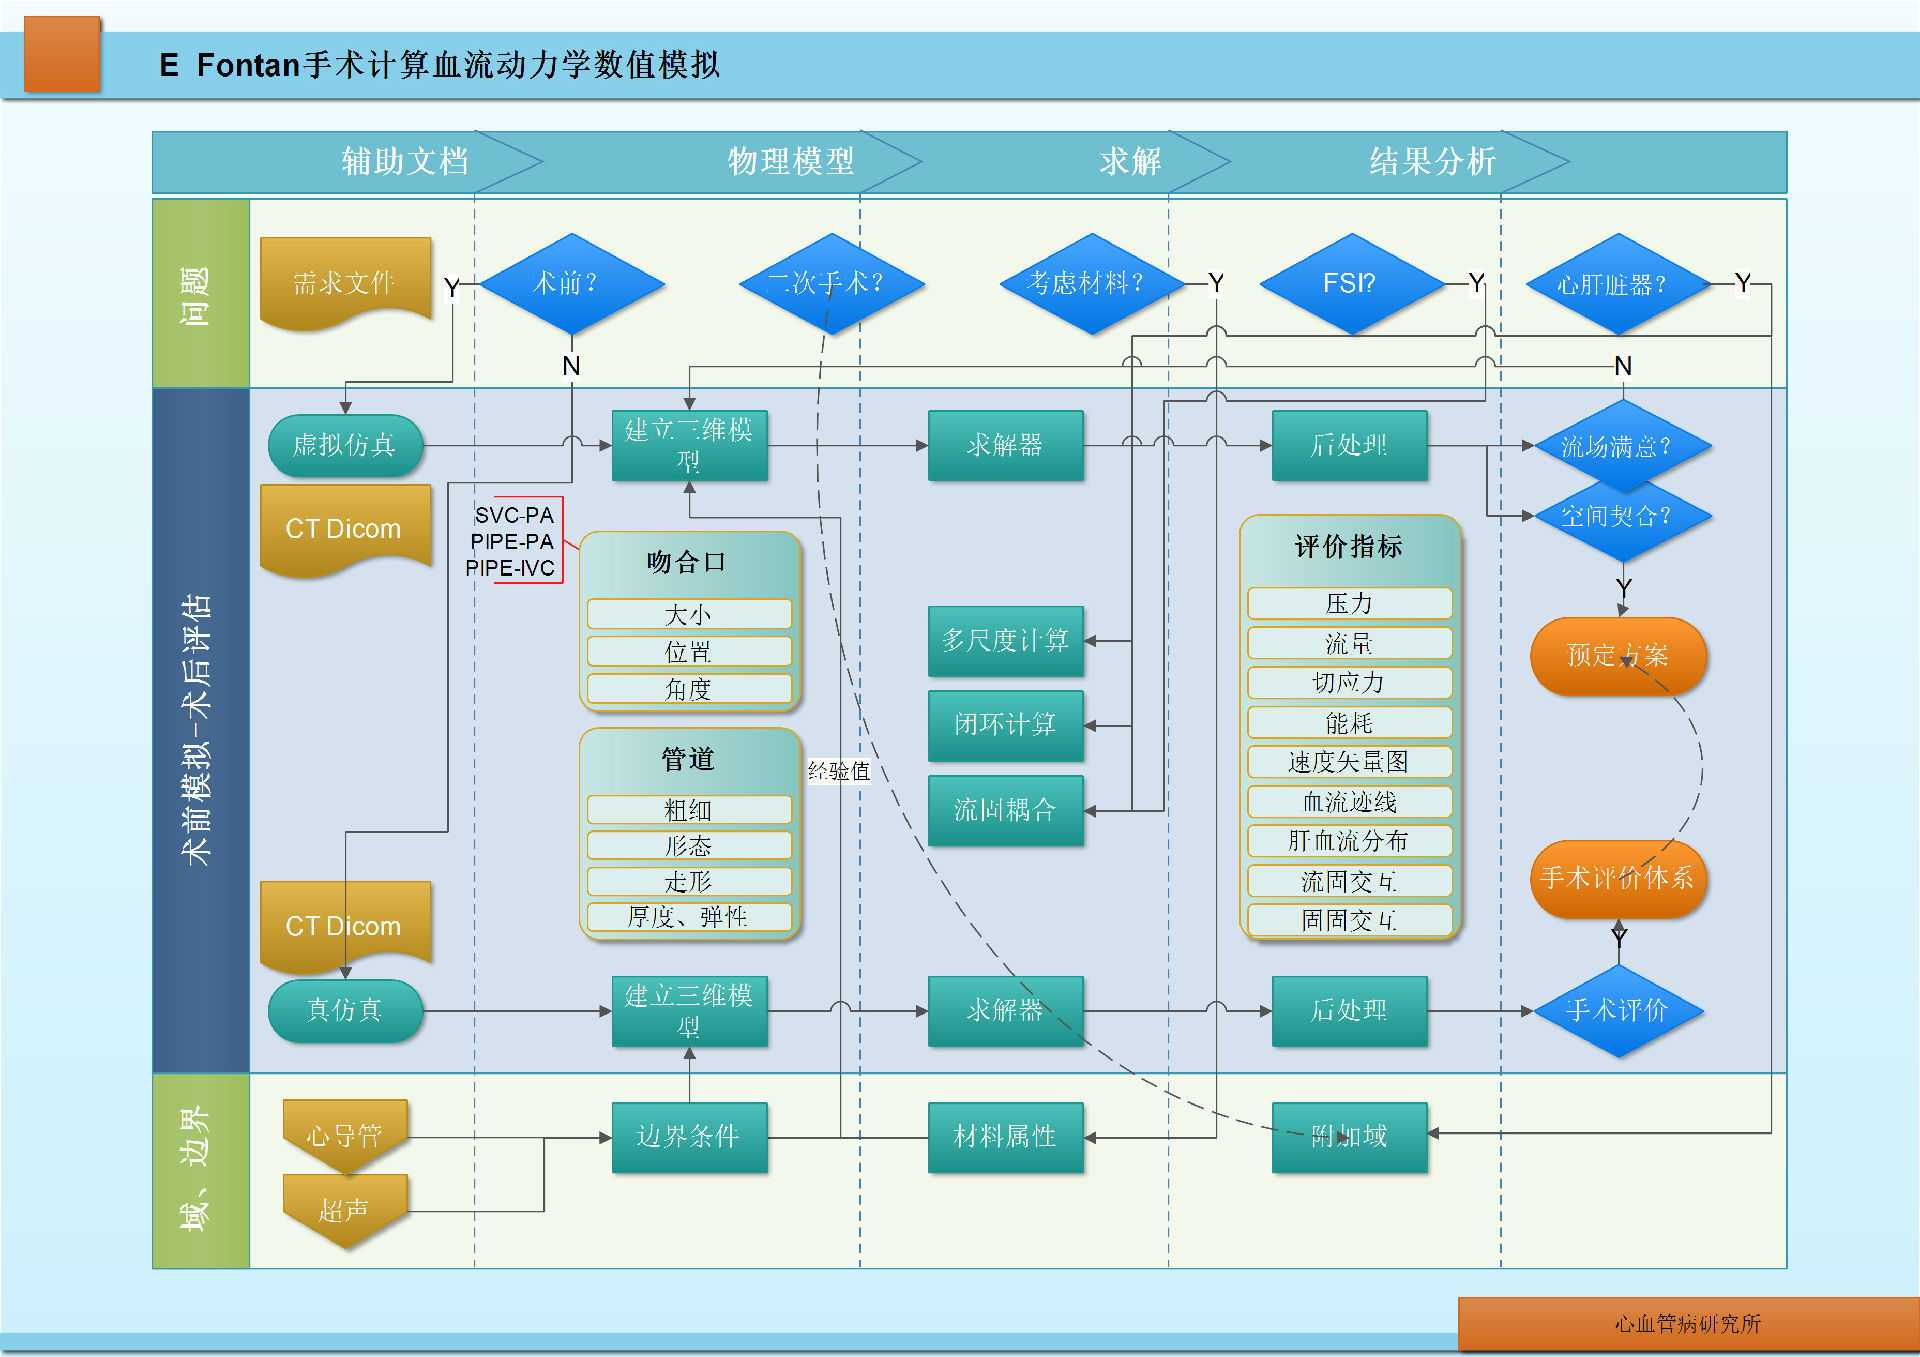This screenshot has width=1920, height=1357.
Task: Click the 附加域 process box
Action: pos(1349,1137)
